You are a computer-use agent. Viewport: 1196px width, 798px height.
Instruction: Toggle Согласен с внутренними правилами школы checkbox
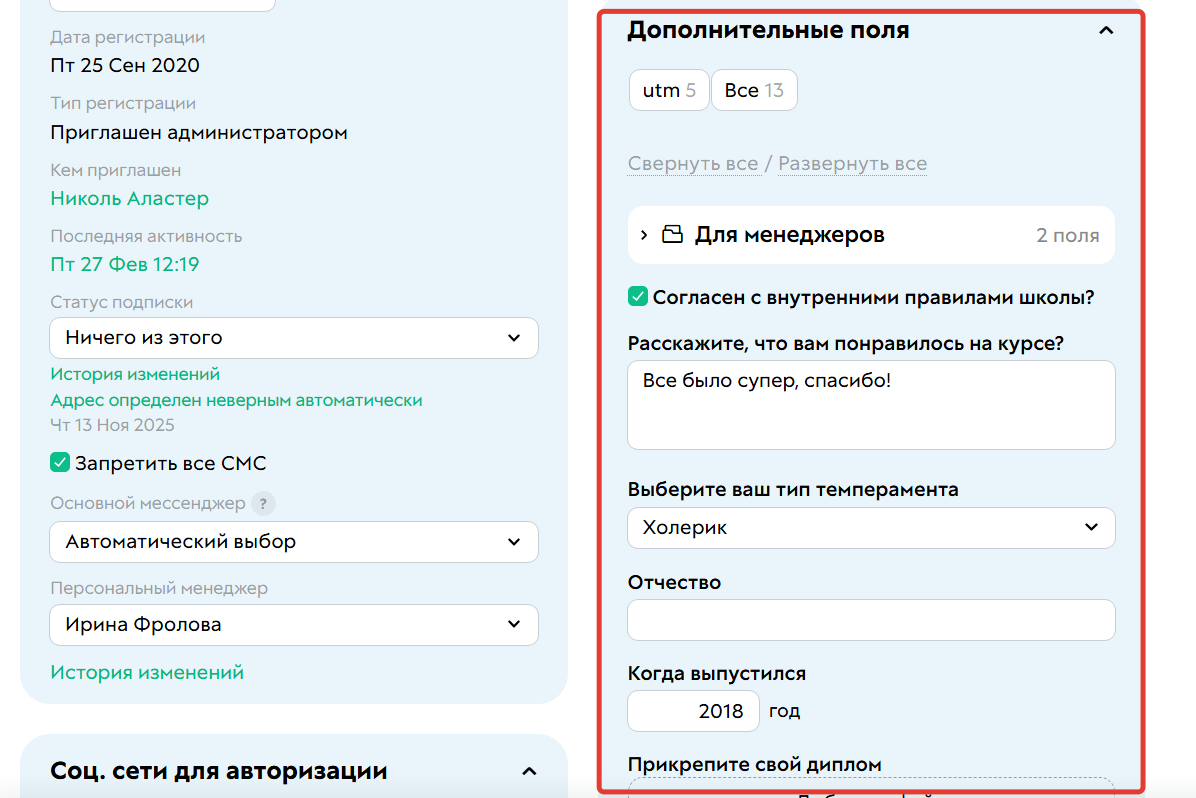tap(638, 296)
